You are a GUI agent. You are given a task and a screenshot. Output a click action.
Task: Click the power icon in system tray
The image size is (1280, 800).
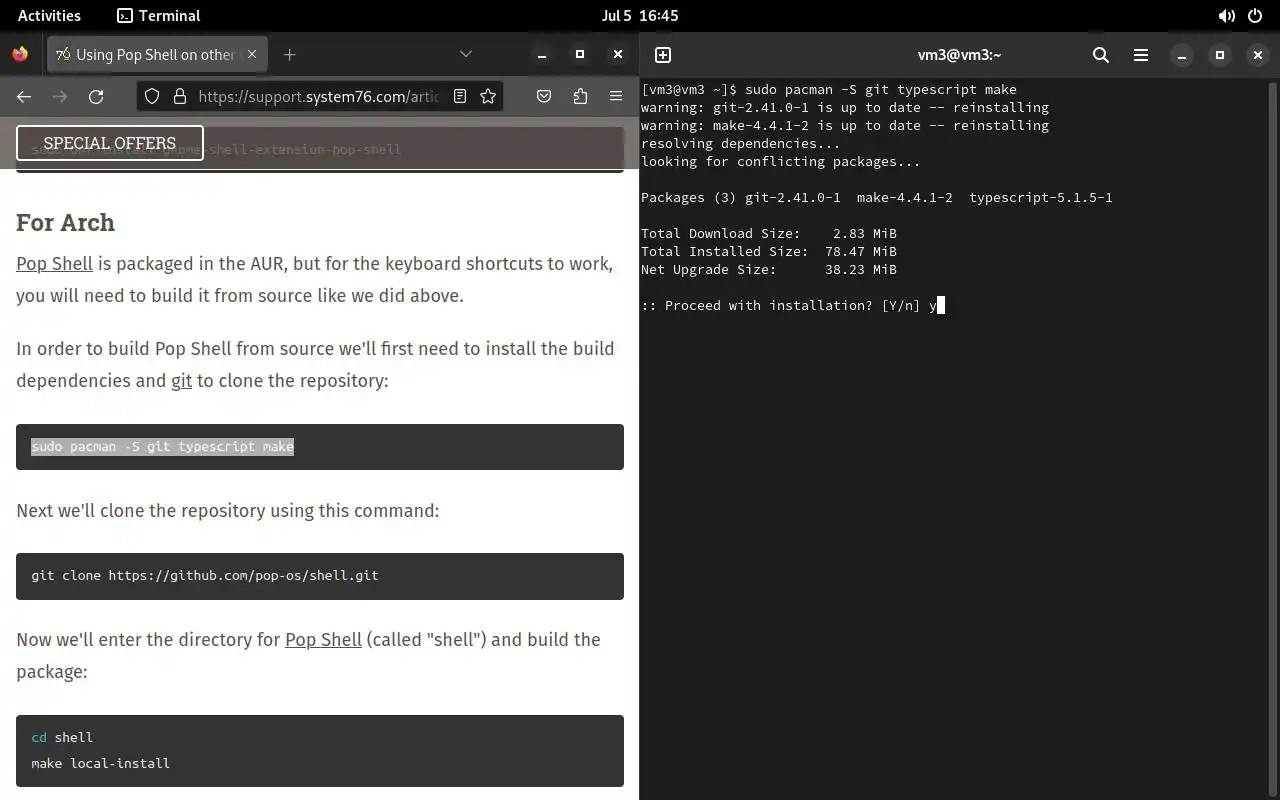click(x=1256, y=16)
